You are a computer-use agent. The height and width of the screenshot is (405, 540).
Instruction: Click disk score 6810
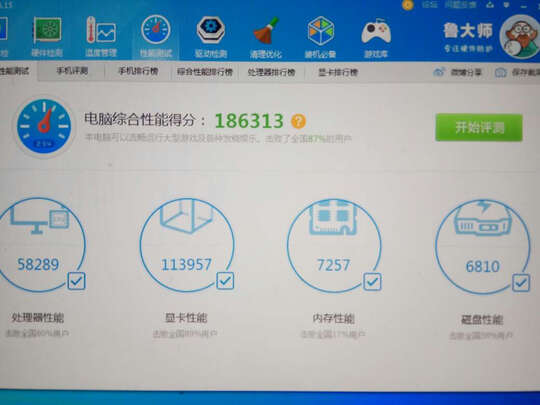[x=482, y=267]
